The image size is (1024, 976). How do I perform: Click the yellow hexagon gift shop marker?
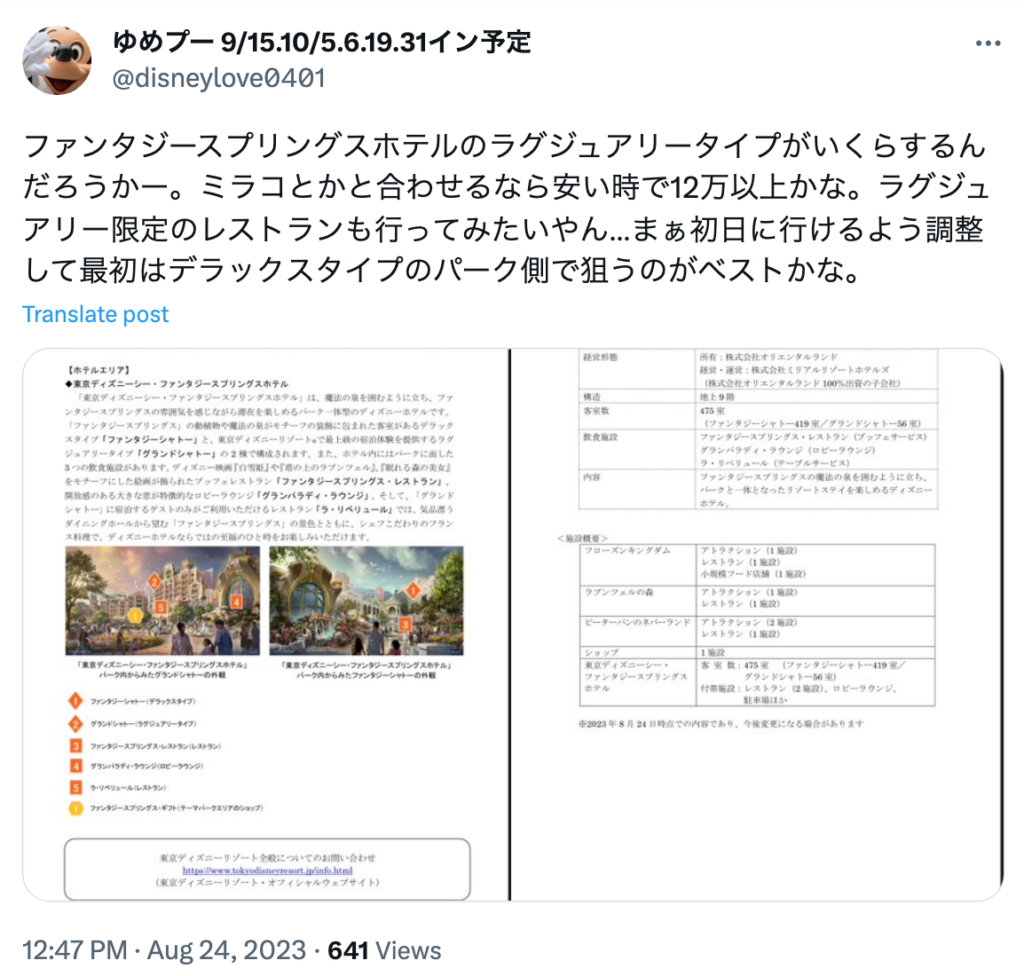(x=76, y=808)
